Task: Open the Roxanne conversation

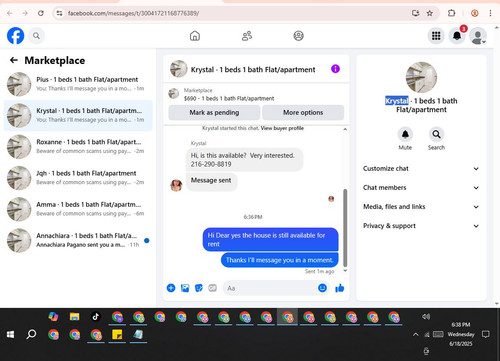Action: tap(78, 146)
